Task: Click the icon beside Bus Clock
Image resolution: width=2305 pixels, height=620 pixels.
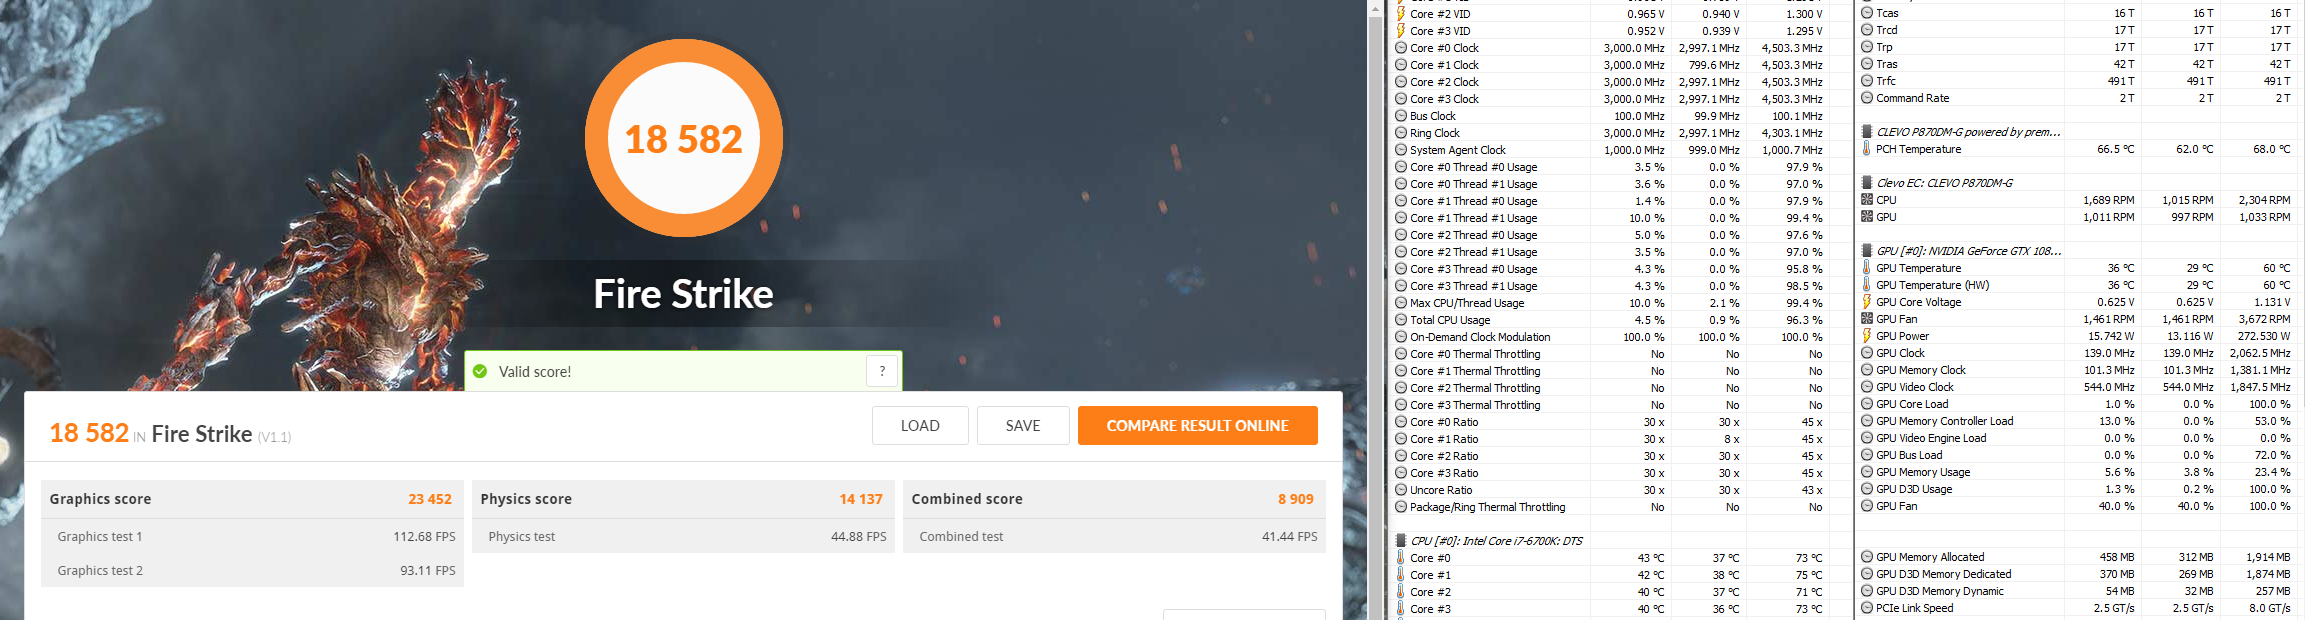Action: (x=1401, y=116)
